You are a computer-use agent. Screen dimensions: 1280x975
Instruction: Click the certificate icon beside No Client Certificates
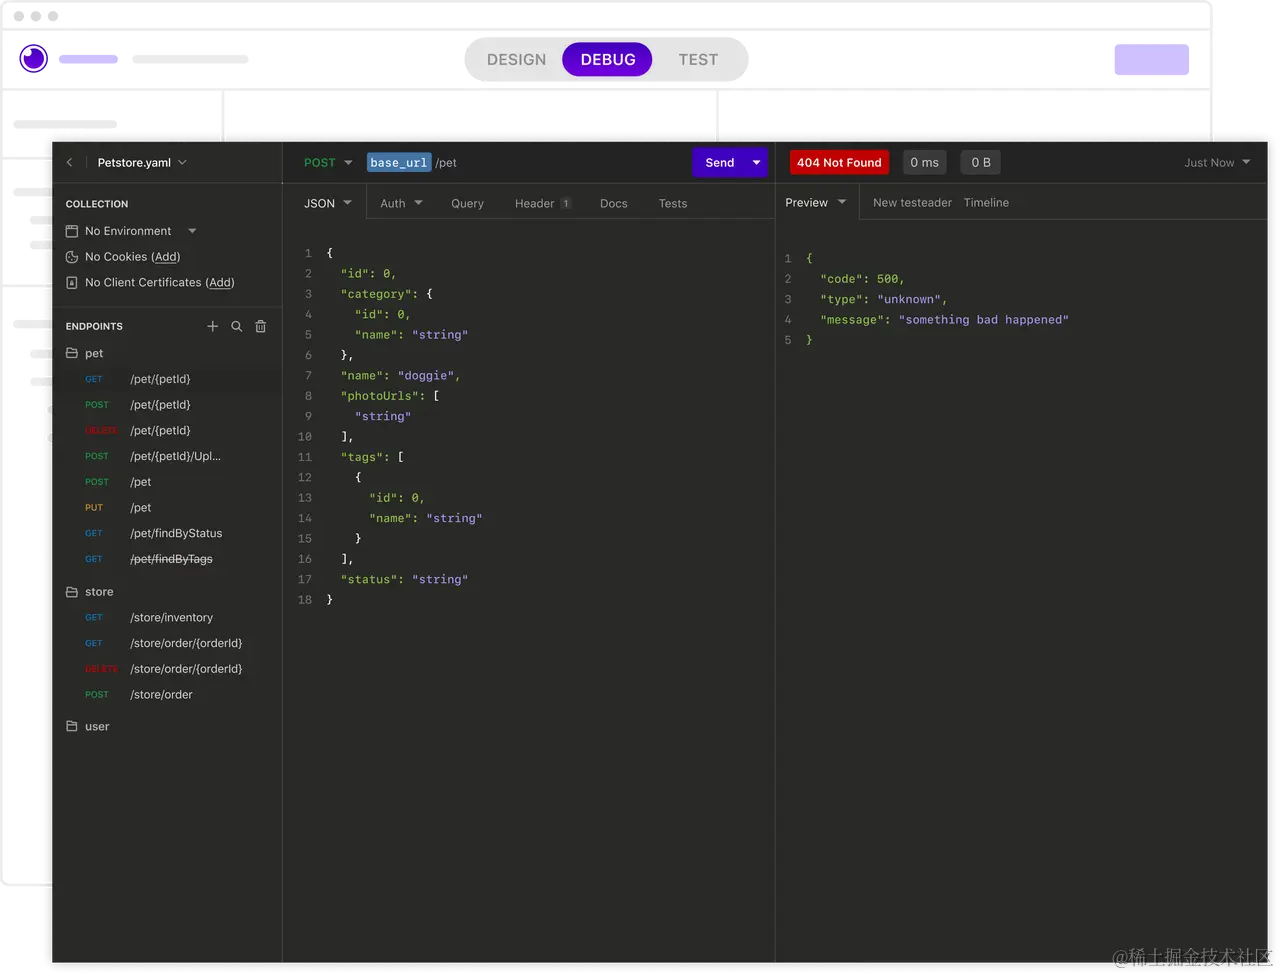click(72, 283)
